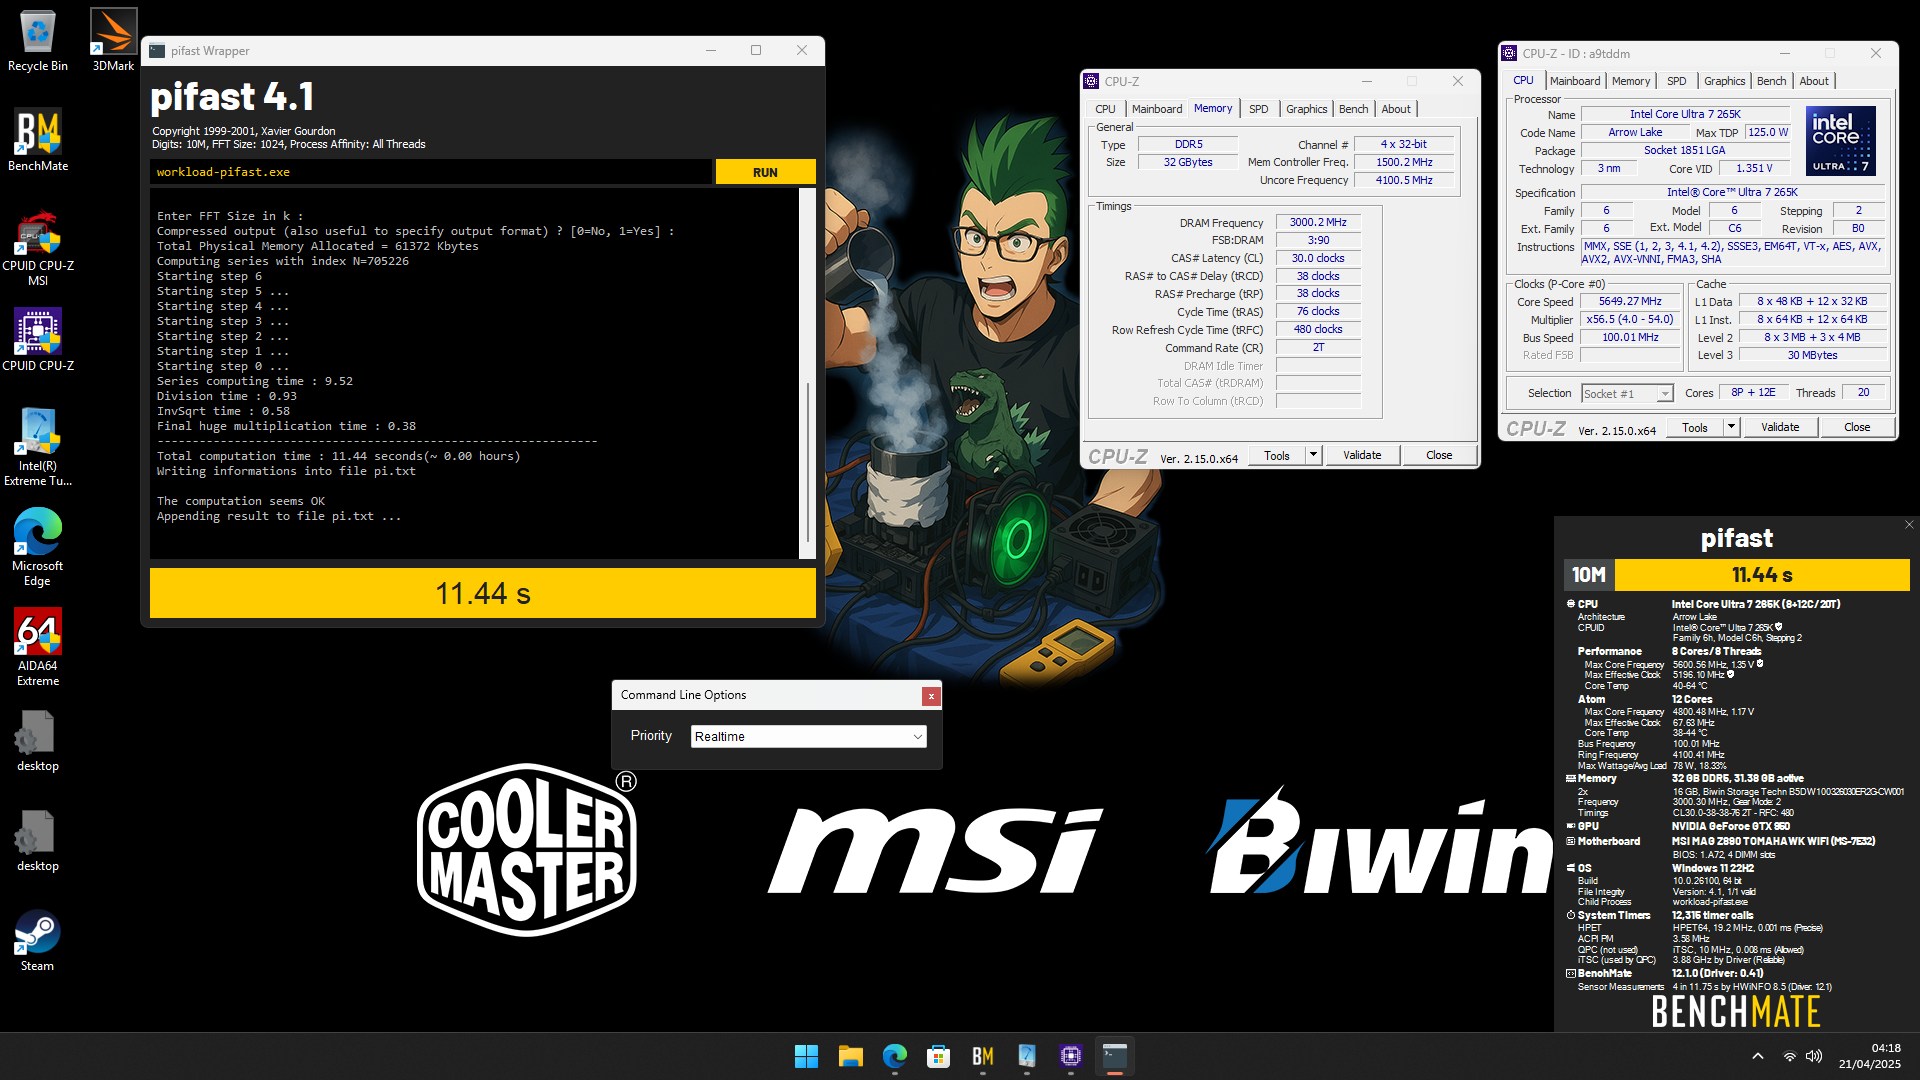Click the yellow RUN button in pifast
The width and height of the screenshot is (1920, 1080).
765,172
